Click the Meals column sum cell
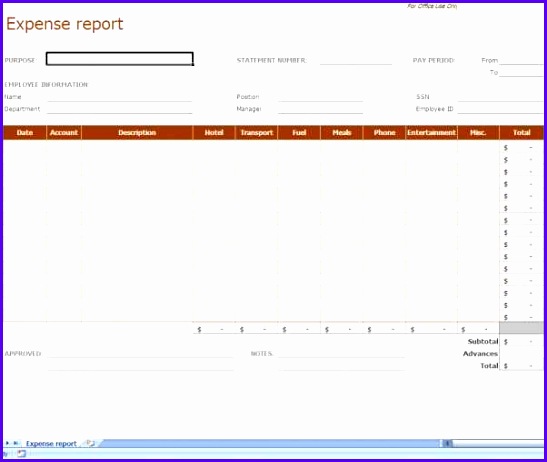The height and width of the screenshot is (462, 547). pos(342,329)
